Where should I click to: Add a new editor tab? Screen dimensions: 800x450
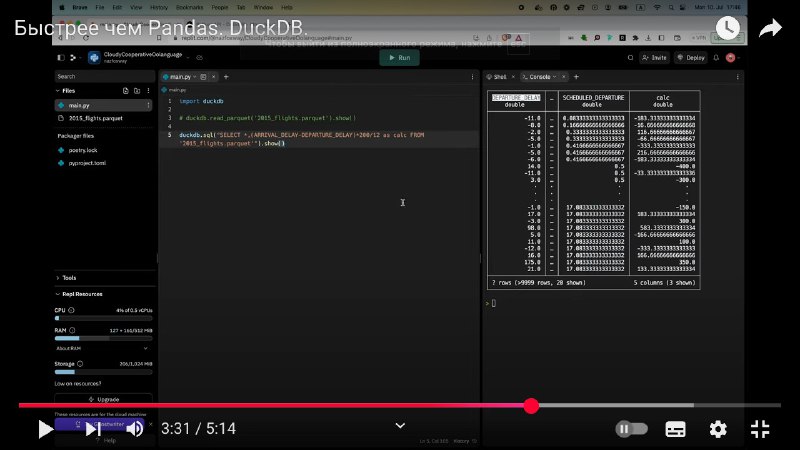coord(226,77)
